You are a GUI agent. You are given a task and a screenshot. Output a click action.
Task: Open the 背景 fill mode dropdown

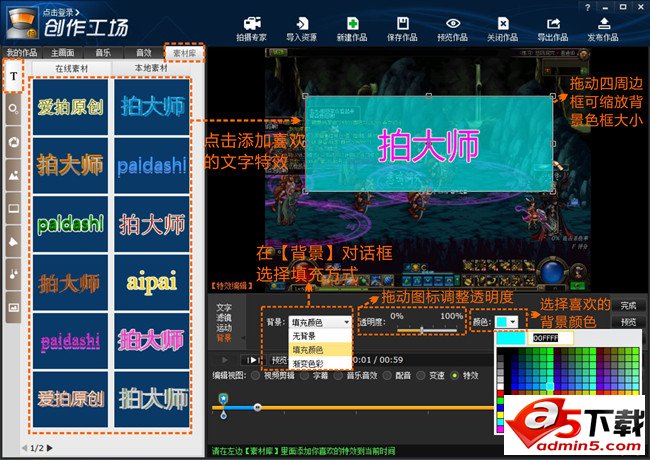320,322
